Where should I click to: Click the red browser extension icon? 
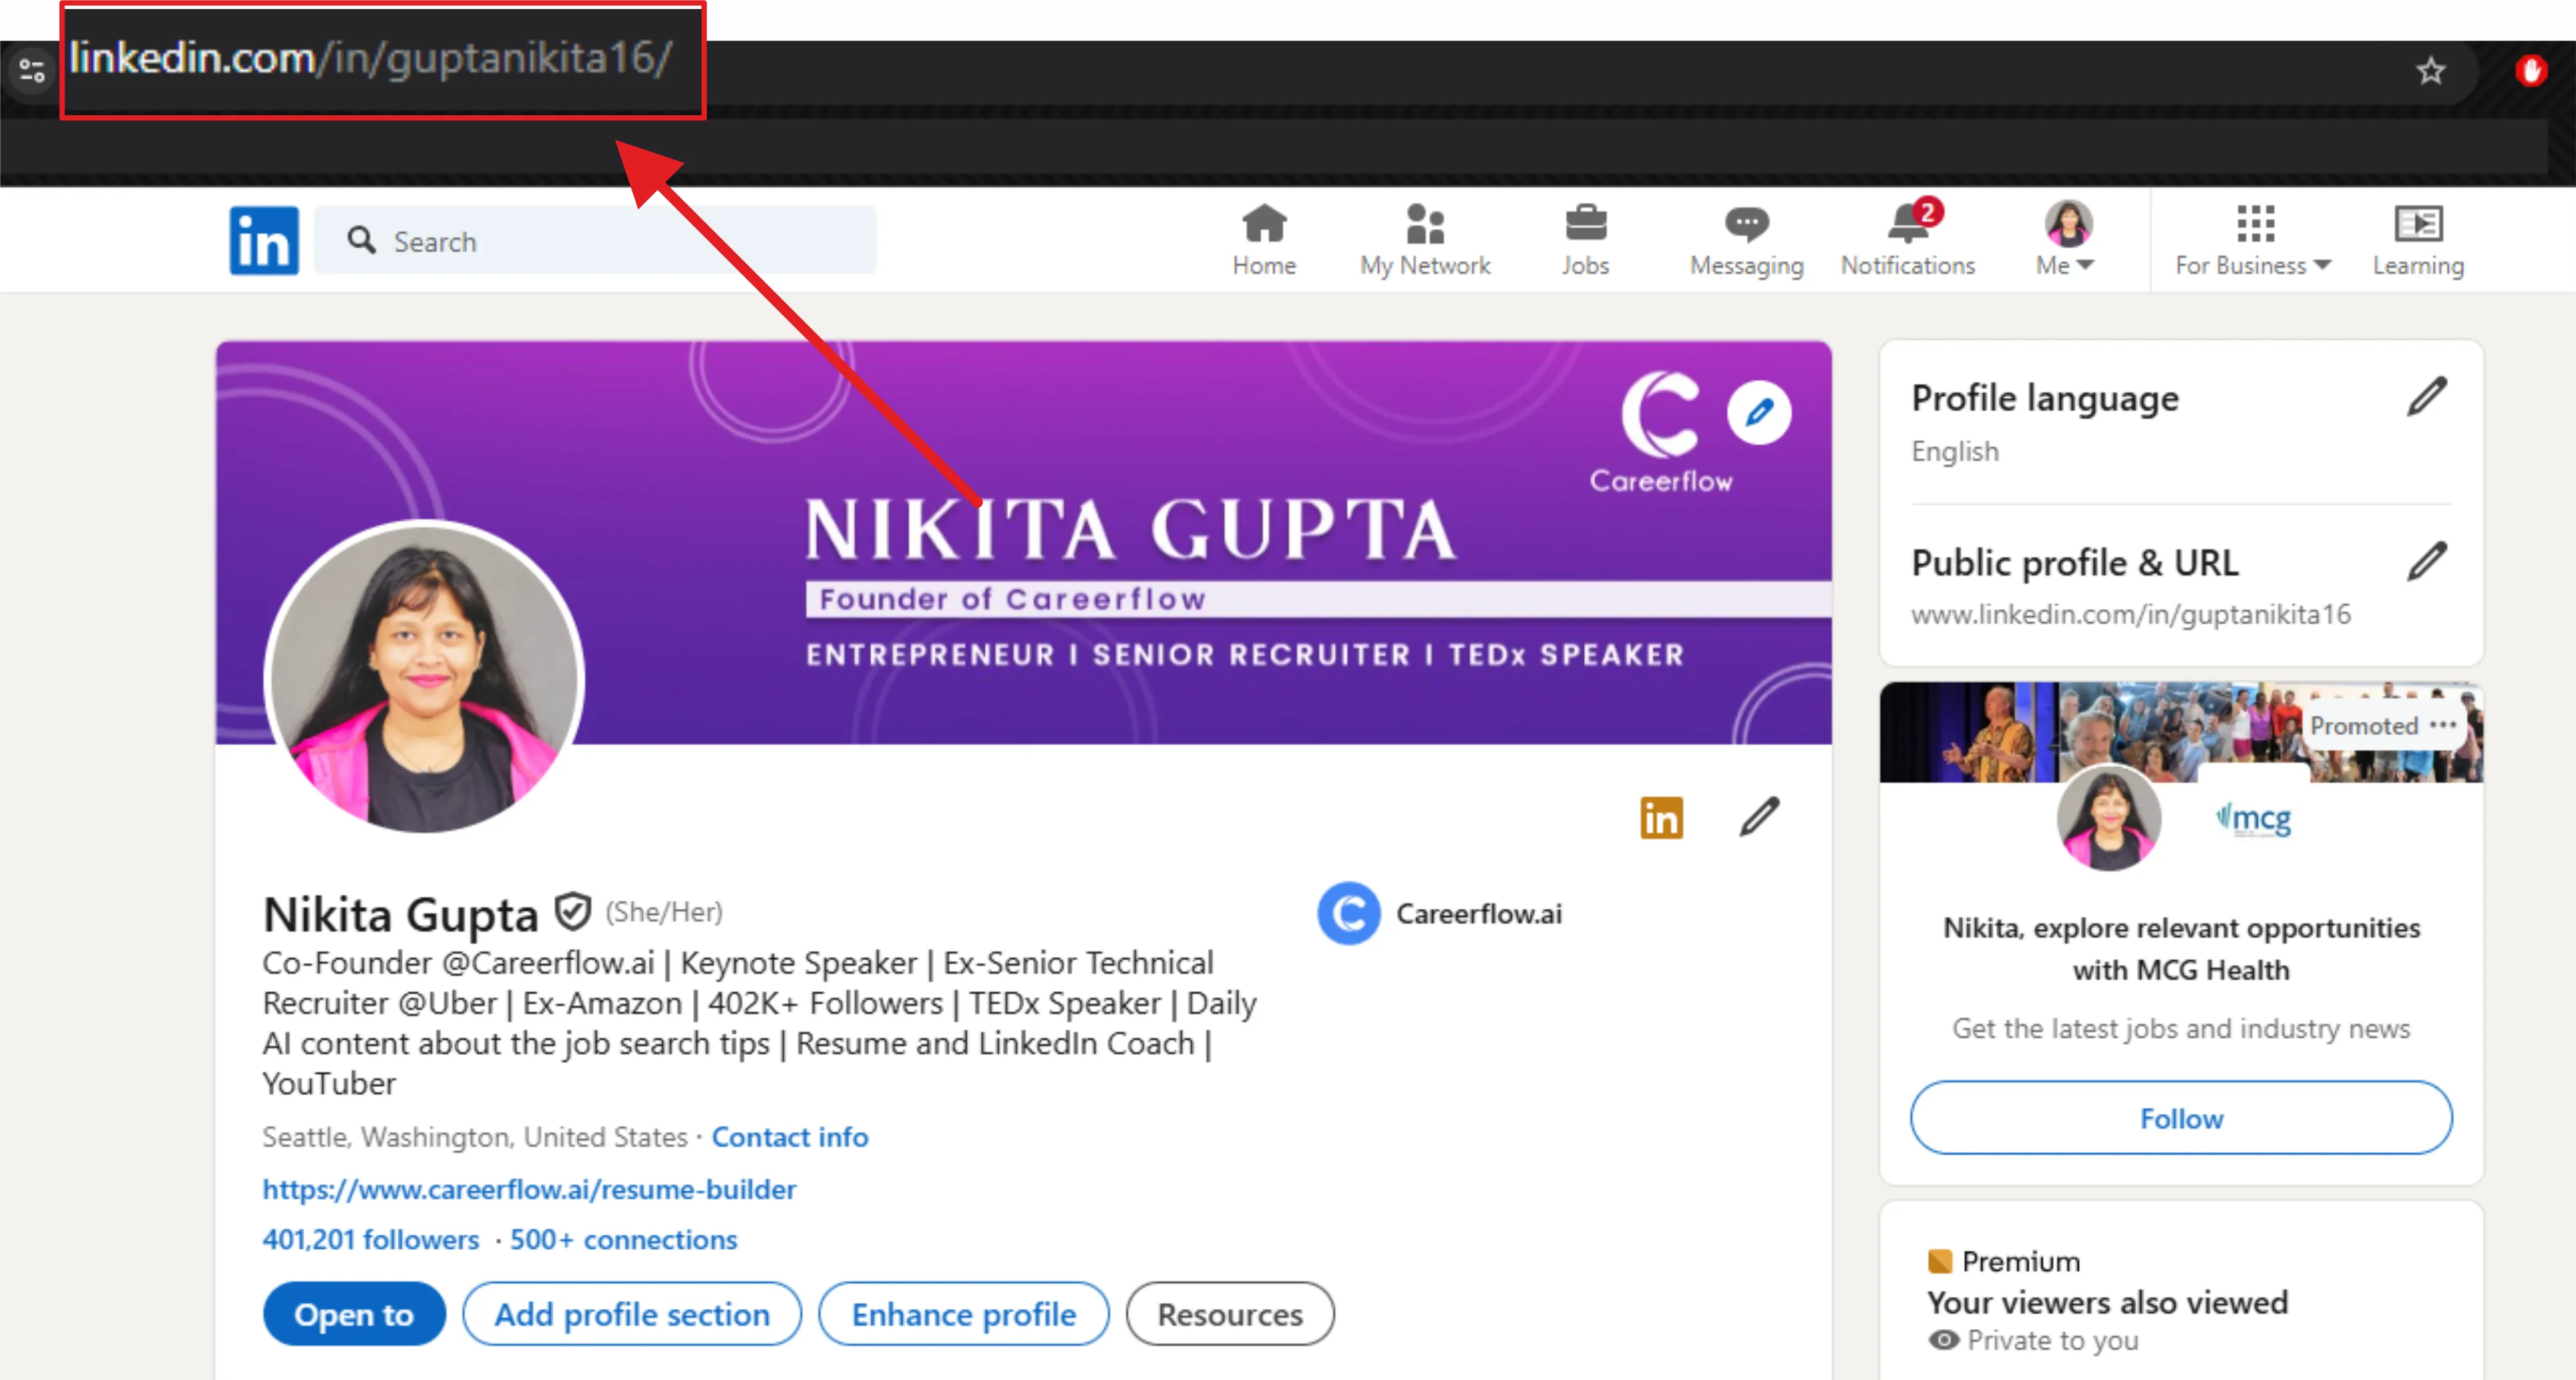(x=2531, y=71)
